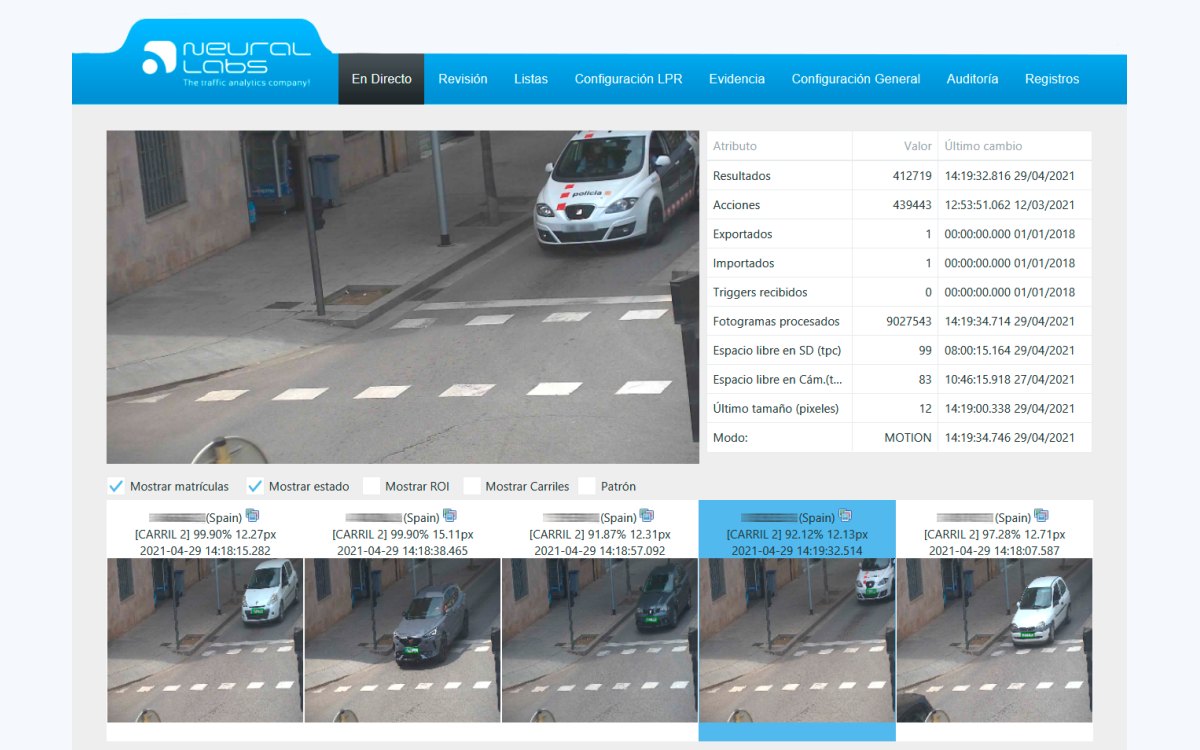Select the Acciones row label

coord(737,205)
